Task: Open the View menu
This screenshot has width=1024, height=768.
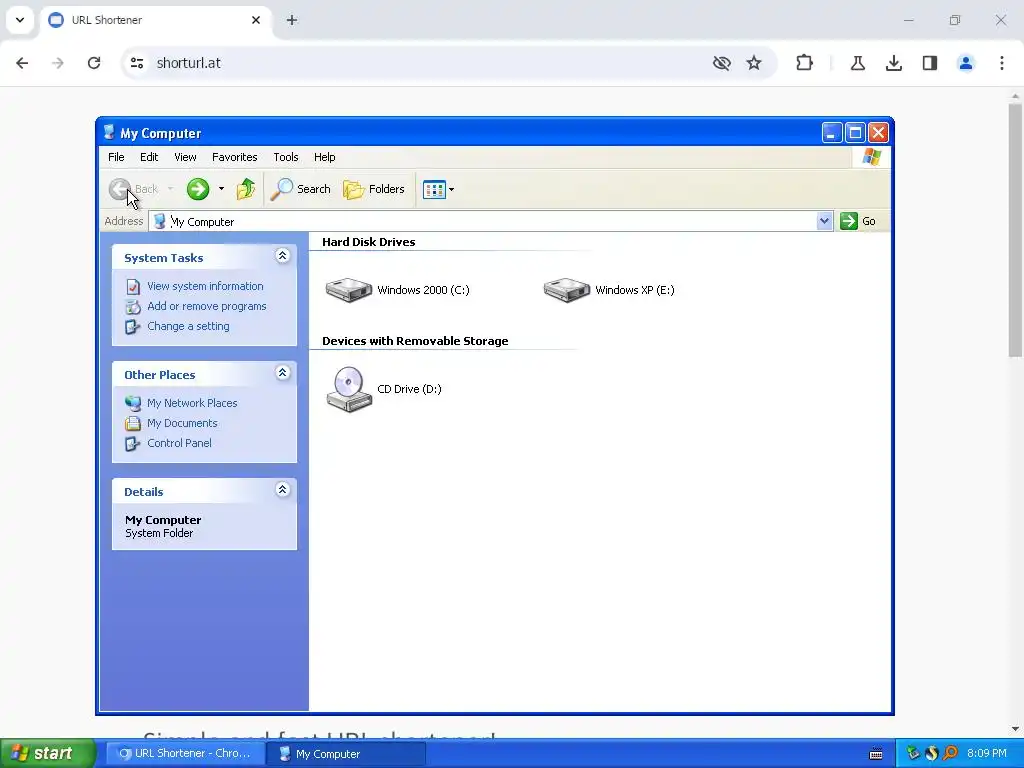Action: pyautogui.click(x=185, y=157)
